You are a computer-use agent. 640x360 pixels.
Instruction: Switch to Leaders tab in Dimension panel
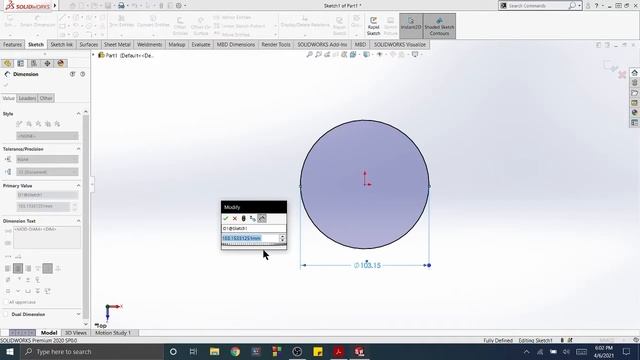(27, 98)
